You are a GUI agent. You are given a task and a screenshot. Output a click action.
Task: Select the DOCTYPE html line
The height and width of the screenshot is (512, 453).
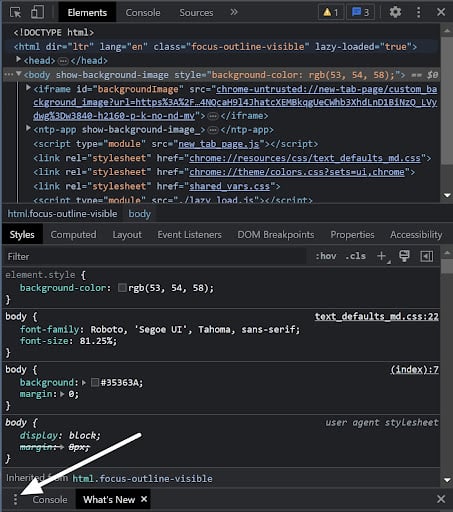pos(53,32)
